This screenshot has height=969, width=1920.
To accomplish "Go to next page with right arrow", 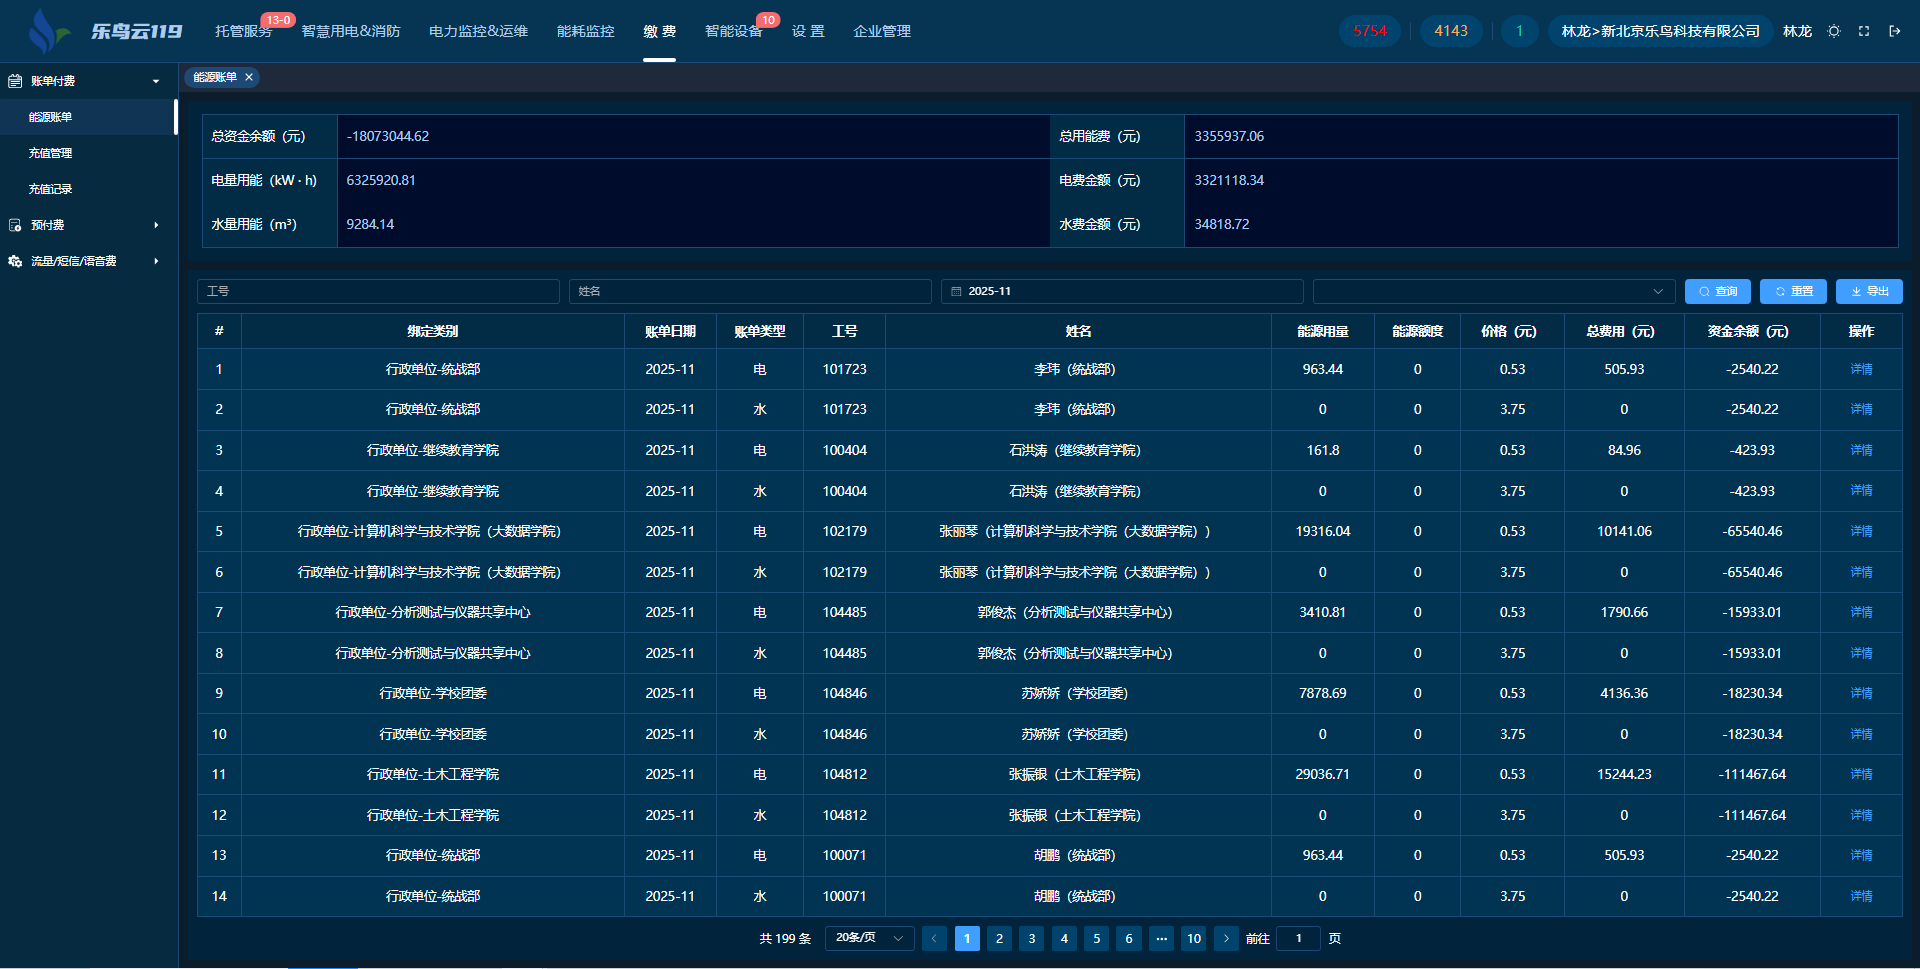I will tap(1226, 938).
